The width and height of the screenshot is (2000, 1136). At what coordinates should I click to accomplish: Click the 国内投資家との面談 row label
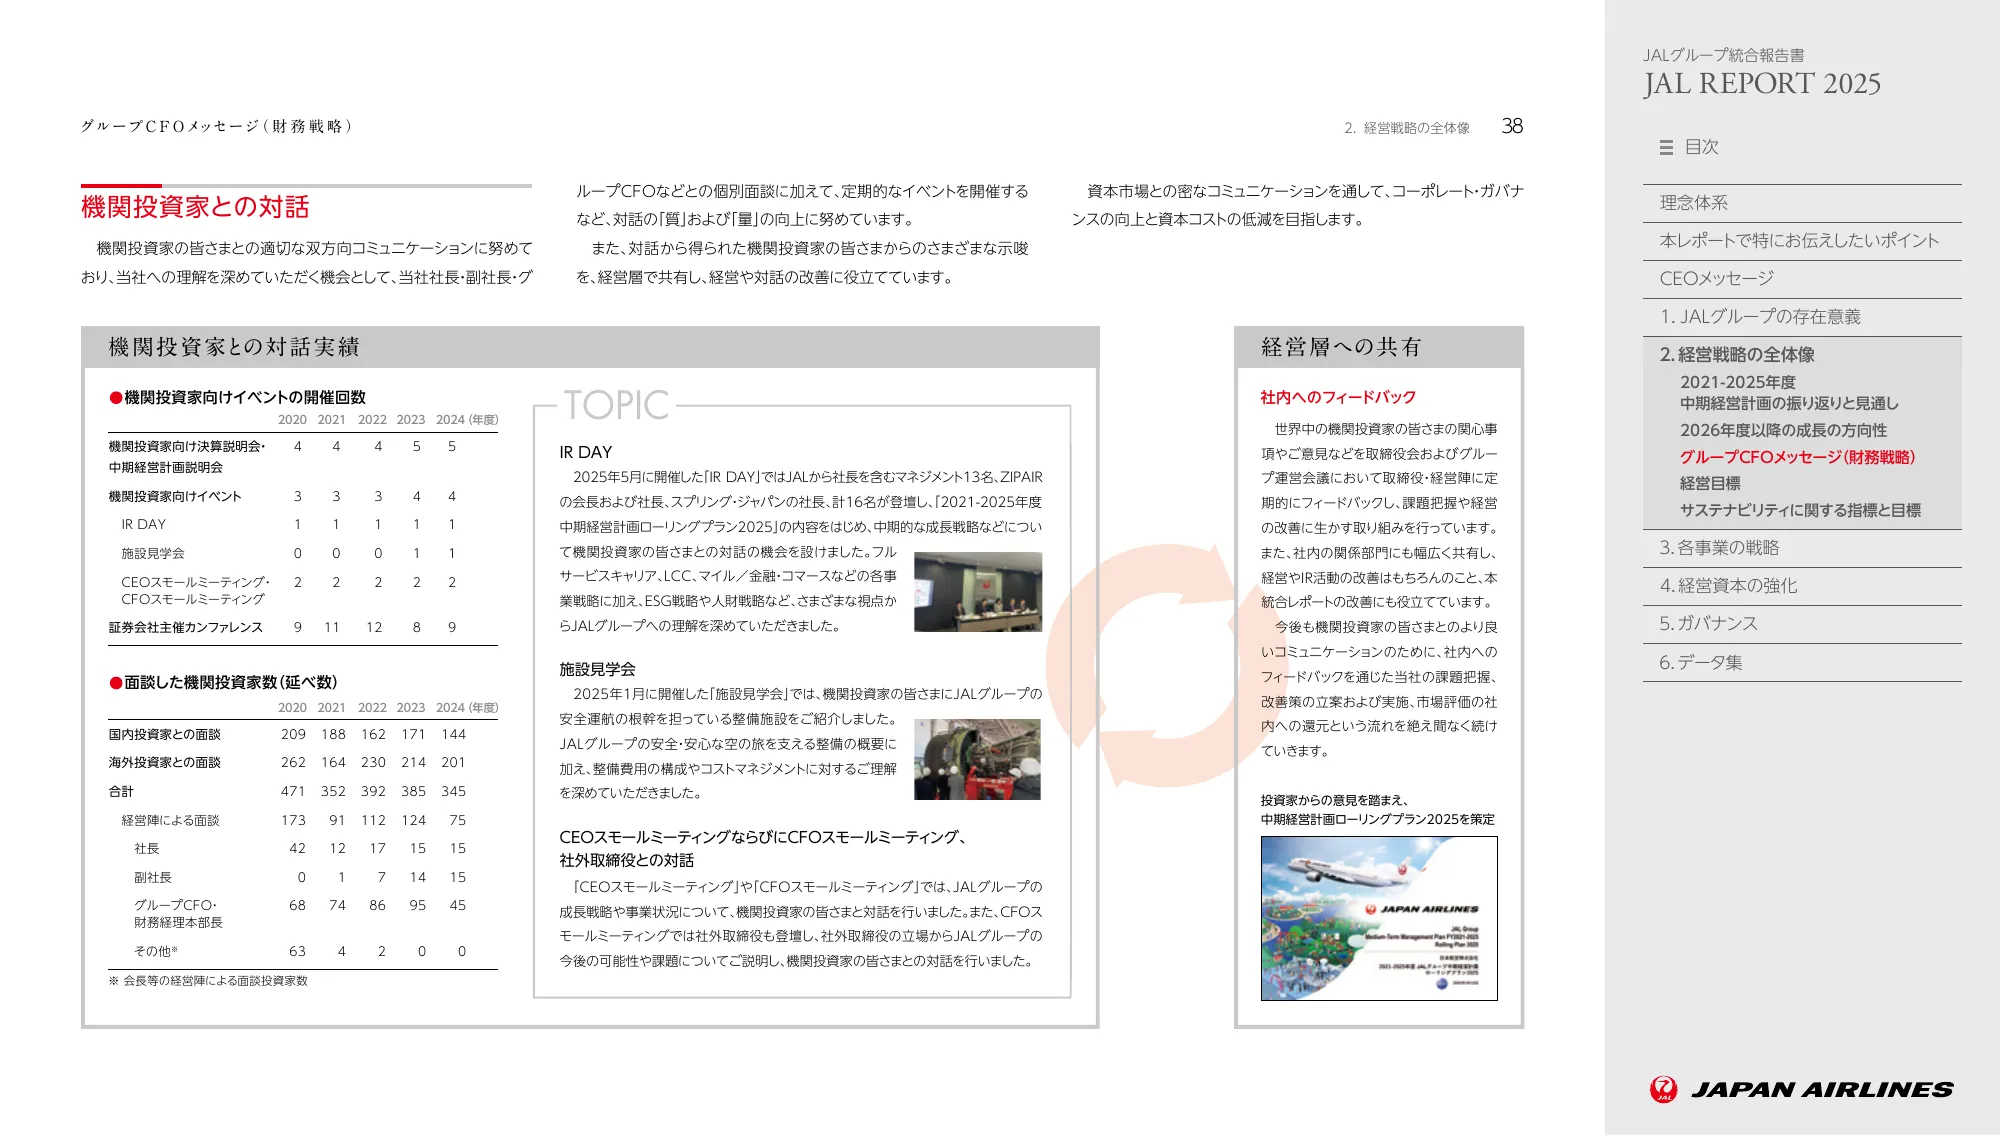[x=165, y=734]
